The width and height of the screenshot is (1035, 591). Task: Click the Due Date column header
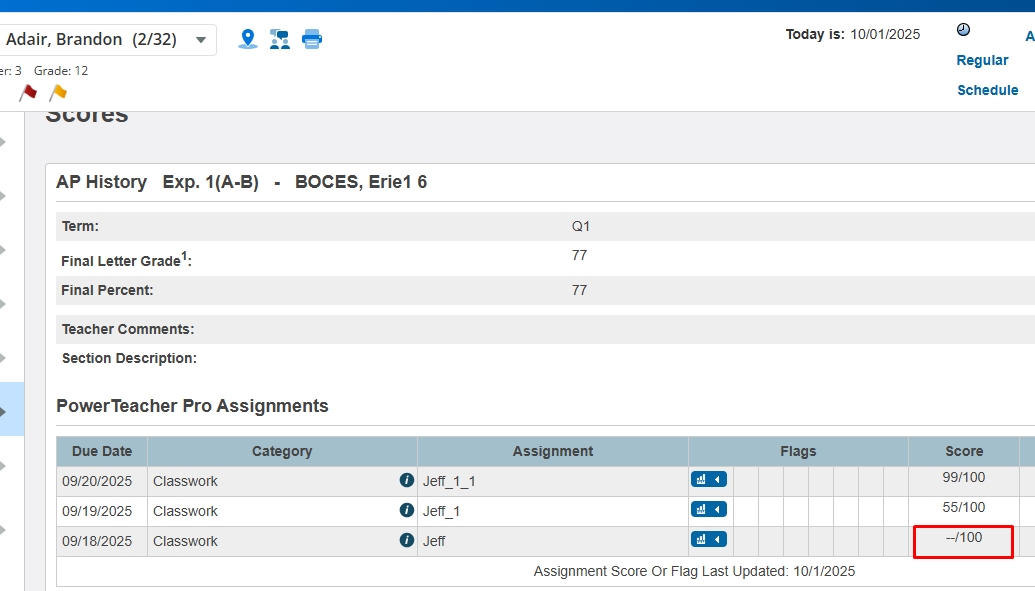click(102, 451)
